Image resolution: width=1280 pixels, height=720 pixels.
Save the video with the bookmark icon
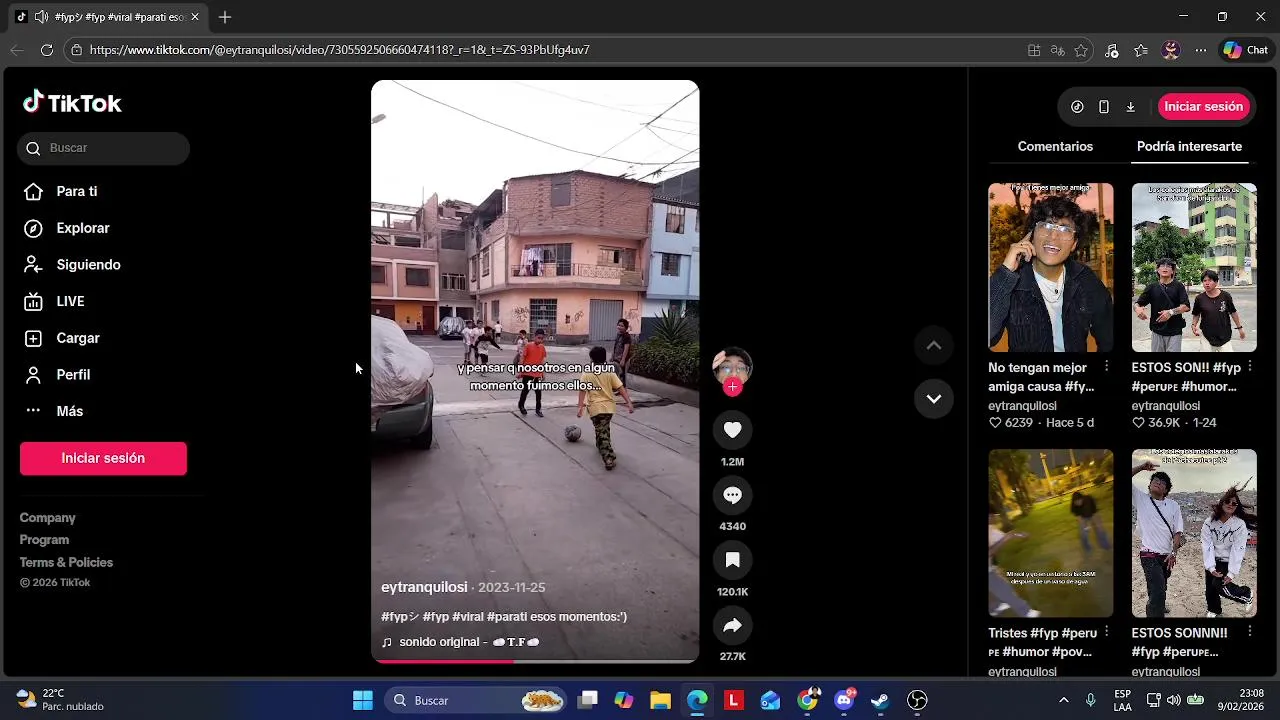(x=732, y=560)
